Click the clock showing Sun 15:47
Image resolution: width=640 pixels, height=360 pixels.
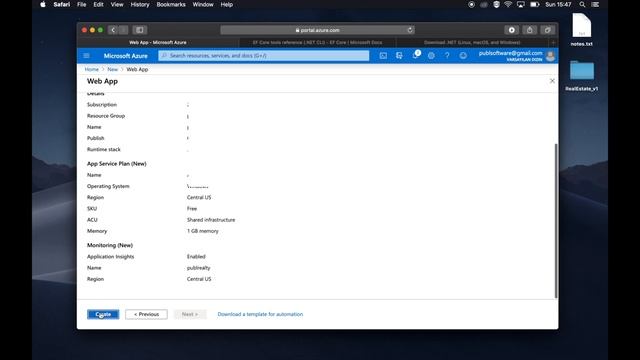tap(558, 4)
